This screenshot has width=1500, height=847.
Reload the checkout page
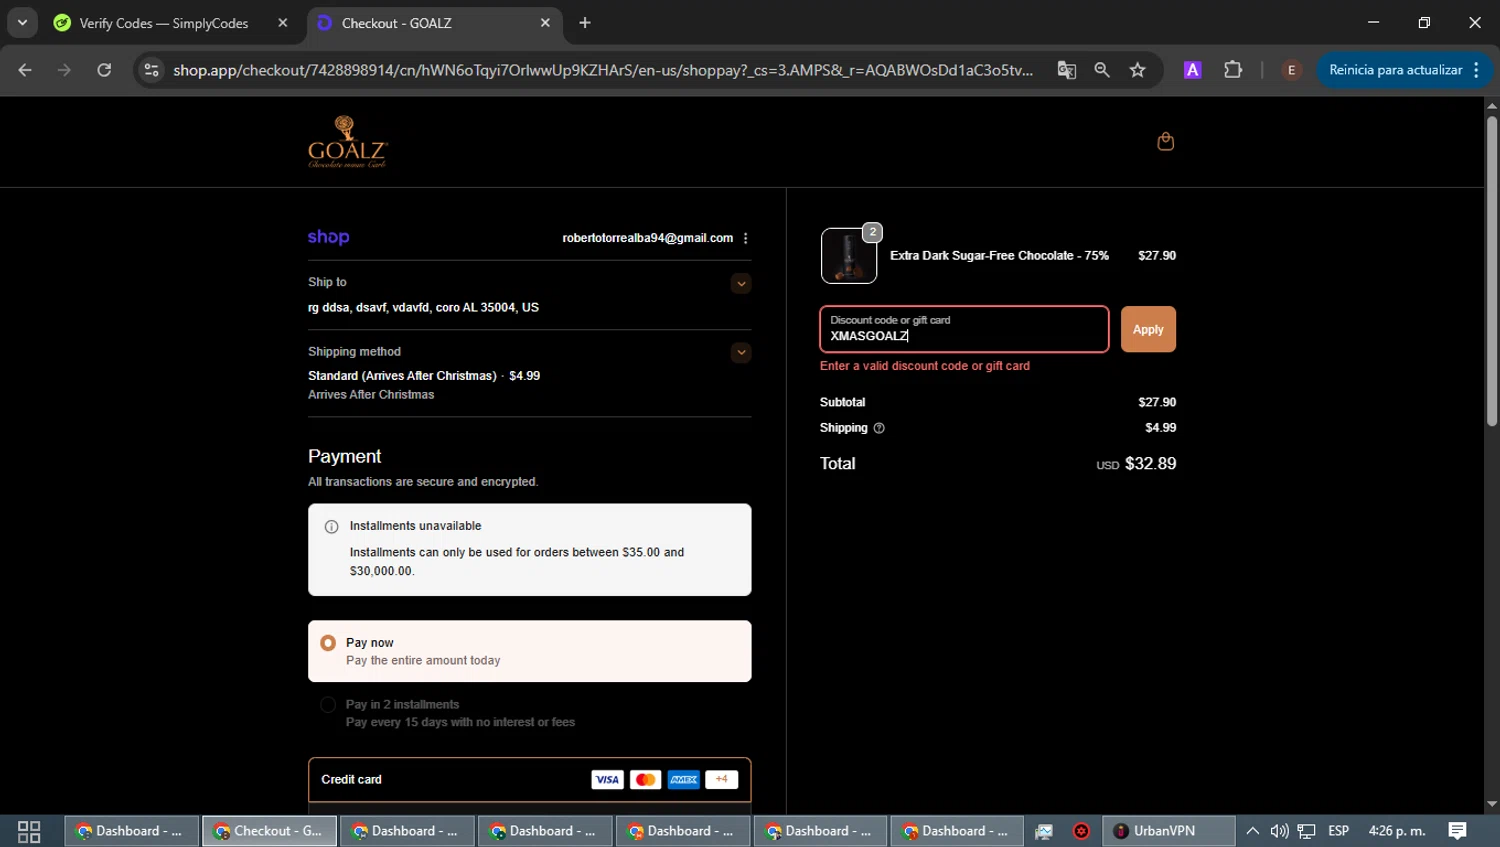point(104,70)
